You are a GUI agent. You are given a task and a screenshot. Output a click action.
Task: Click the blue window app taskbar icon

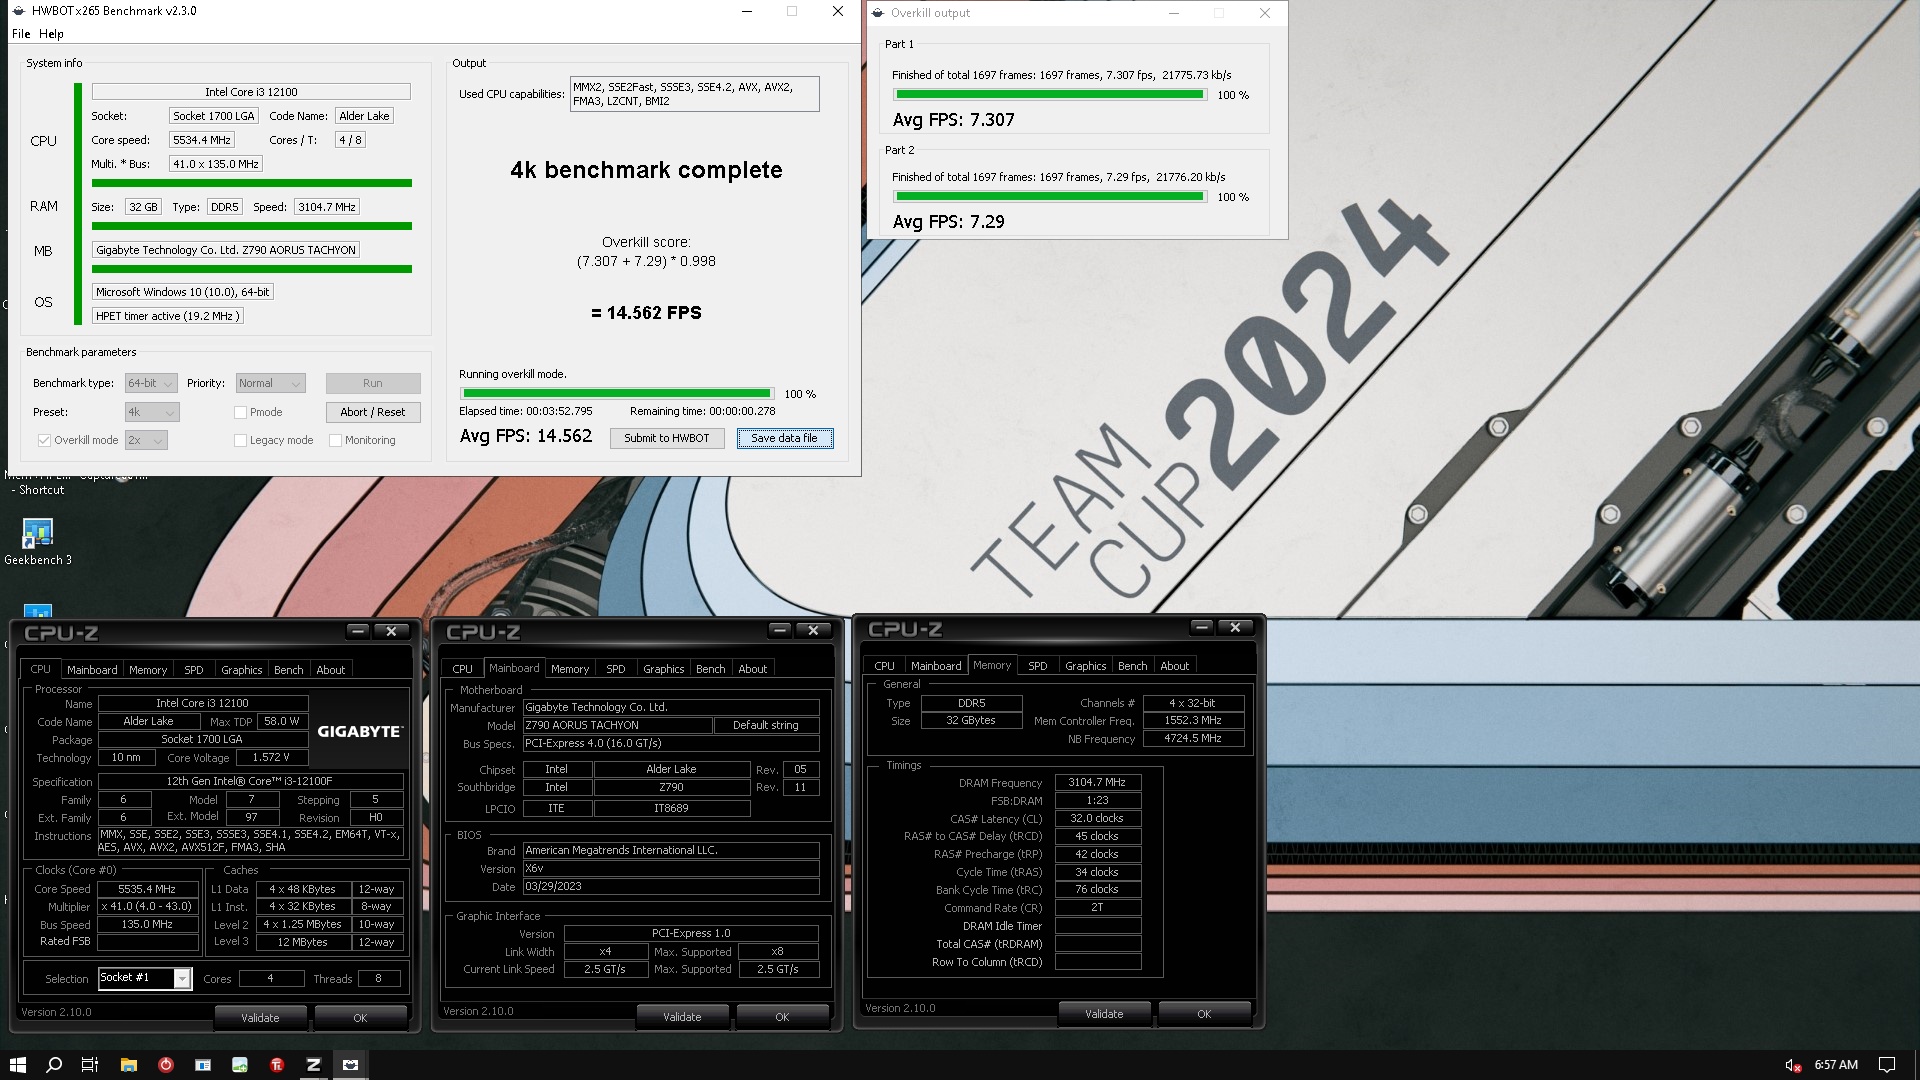coord(203,1065)
